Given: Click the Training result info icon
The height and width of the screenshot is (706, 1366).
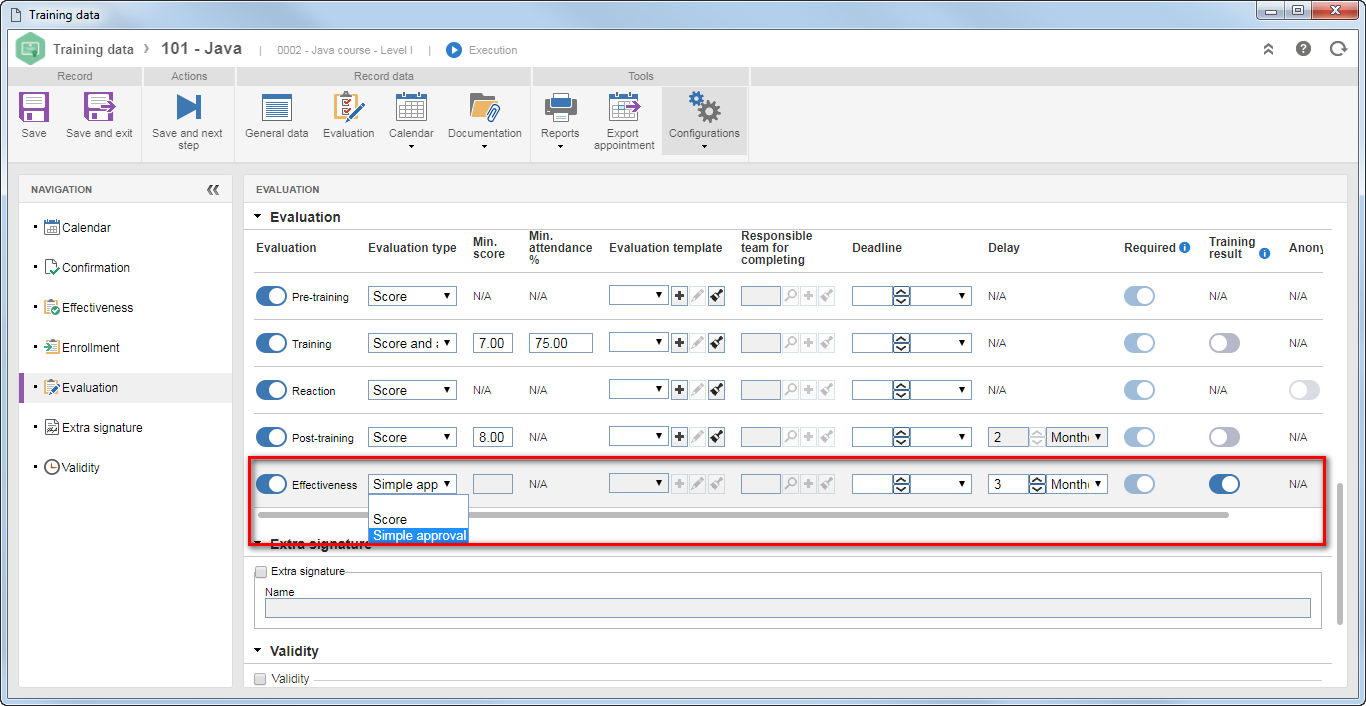Looking at the screenshot, I should (x=1264, y=253).
